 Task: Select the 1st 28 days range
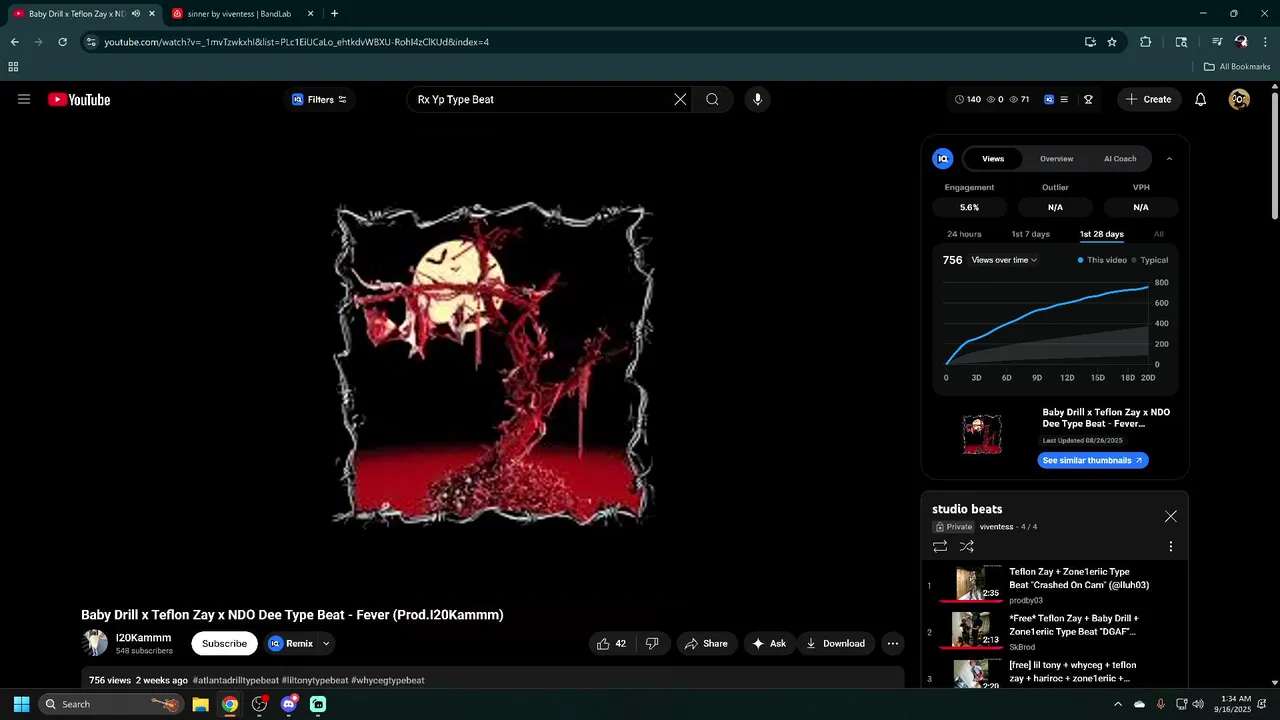pos(1101,234)
